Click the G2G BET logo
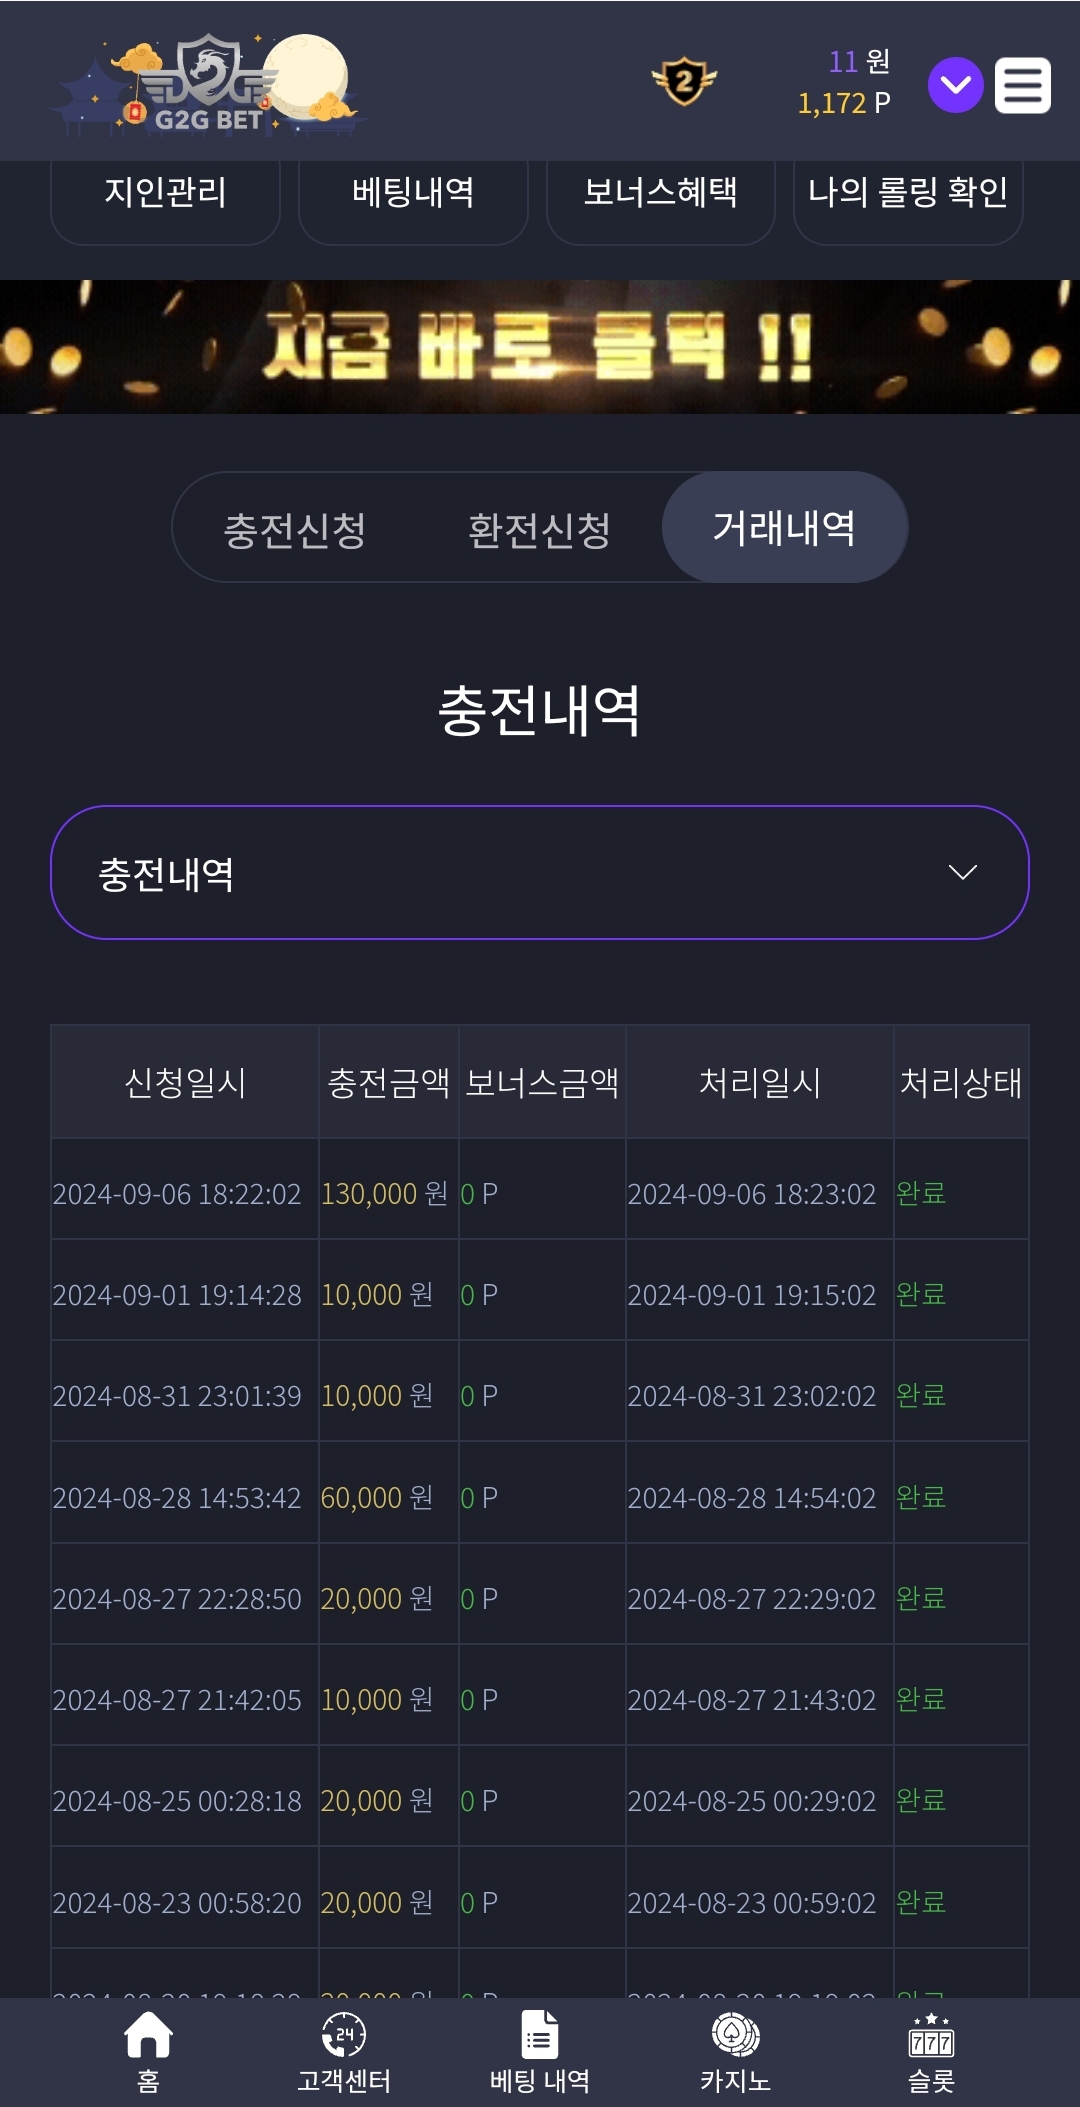This screenshot has height=2107, width=1080. coord(208,85)
